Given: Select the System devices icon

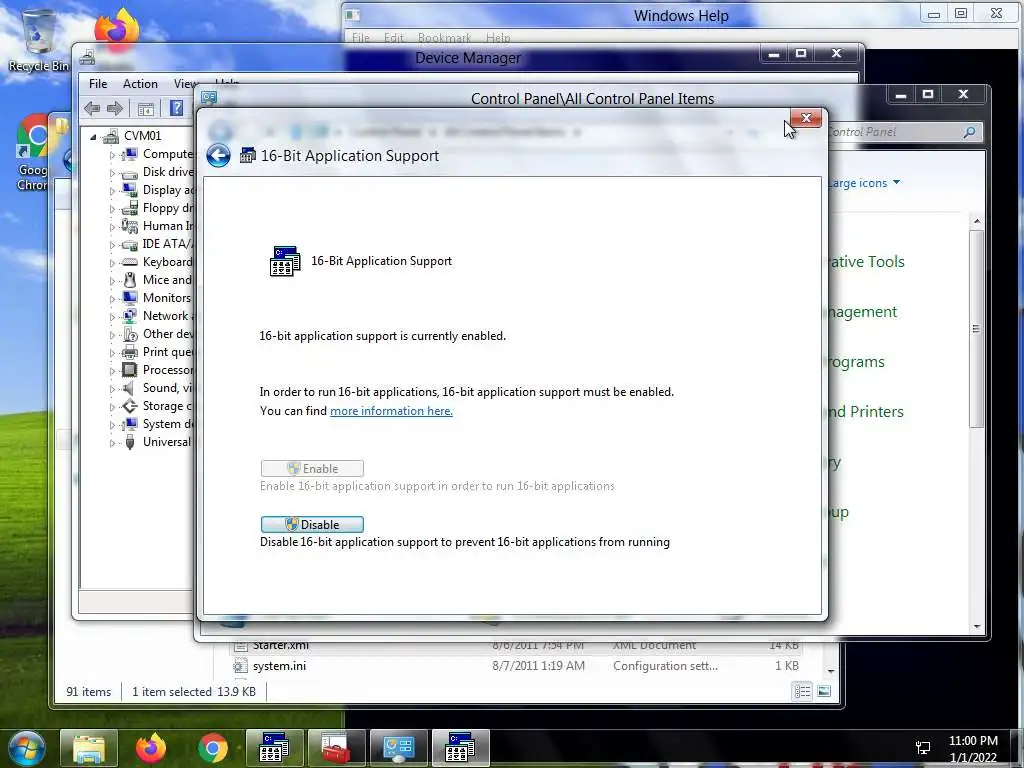Looking at the screenshot, I should tap(129, 424).
